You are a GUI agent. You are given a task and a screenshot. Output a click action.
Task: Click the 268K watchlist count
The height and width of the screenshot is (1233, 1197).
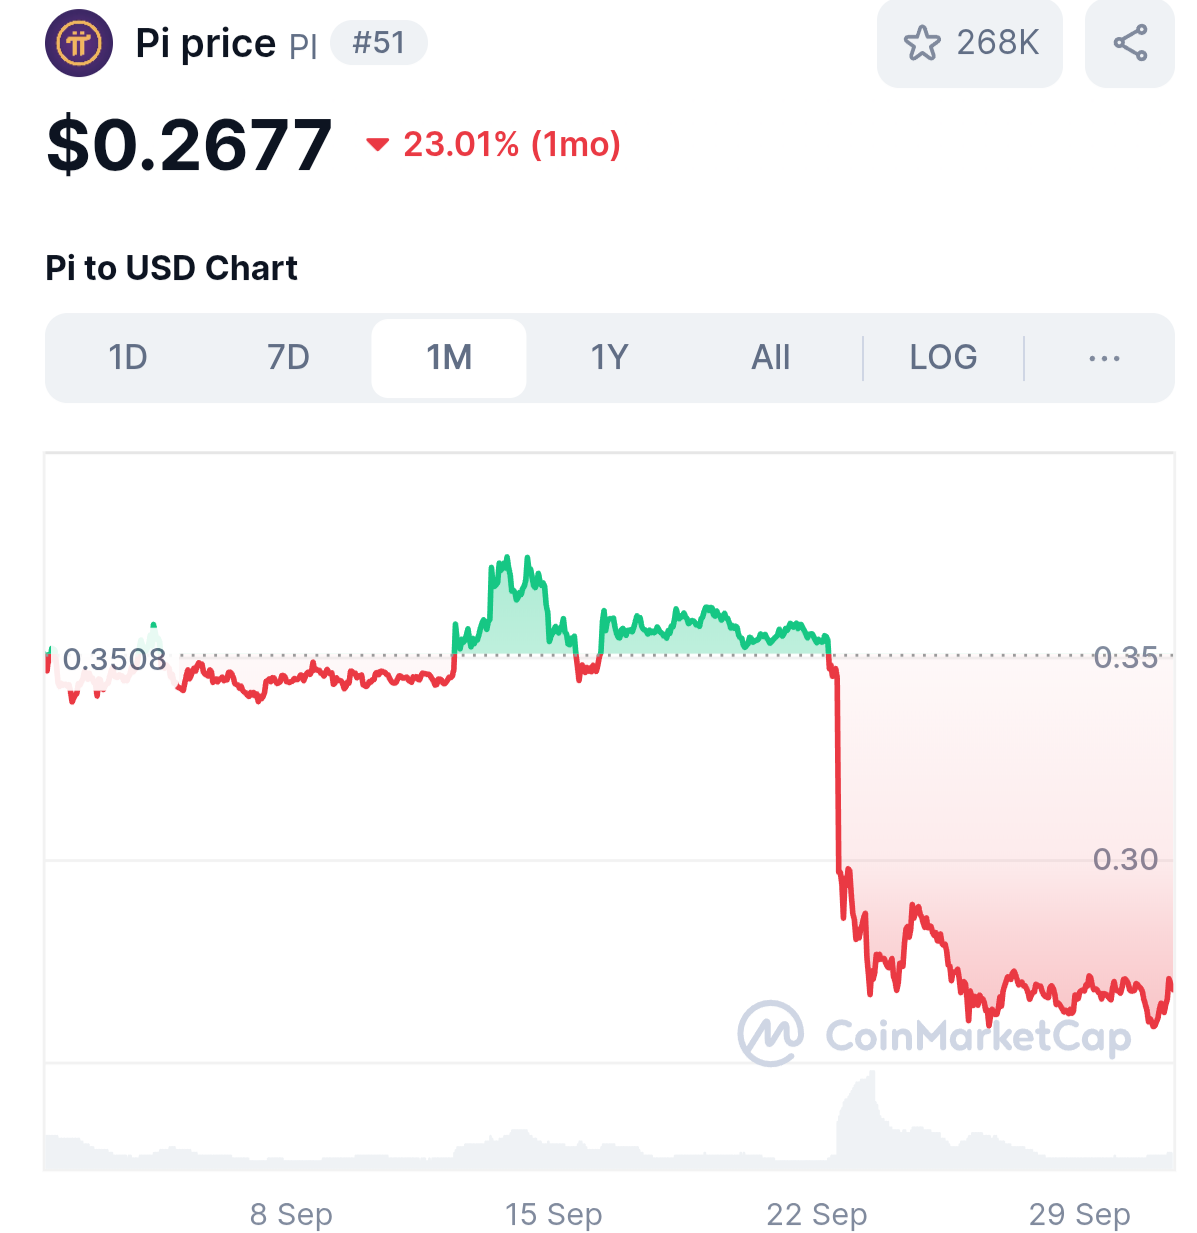pos(997,43)
